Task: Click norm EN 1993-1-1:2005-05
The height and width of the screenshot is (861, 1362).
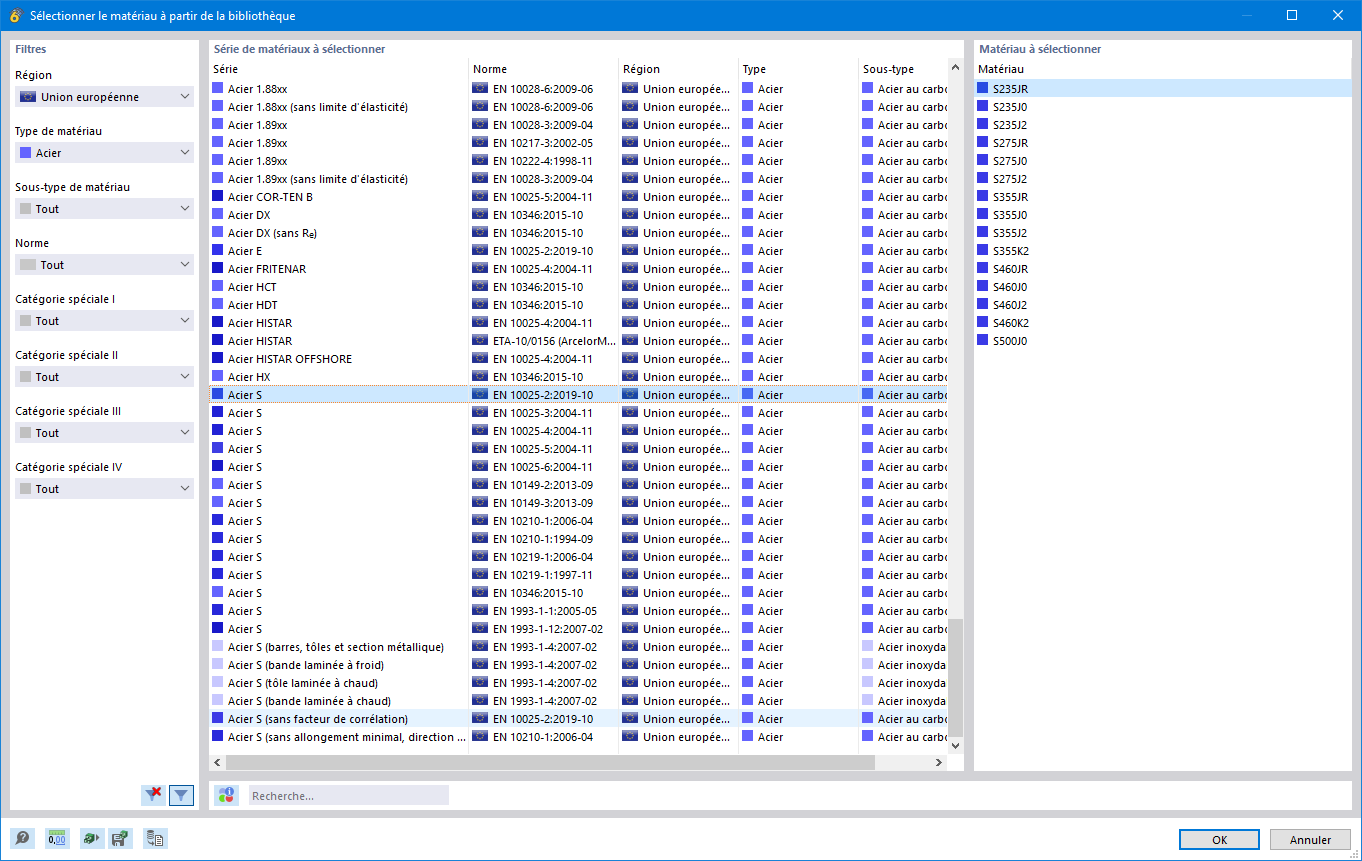Action: click(x=545, y=611)
